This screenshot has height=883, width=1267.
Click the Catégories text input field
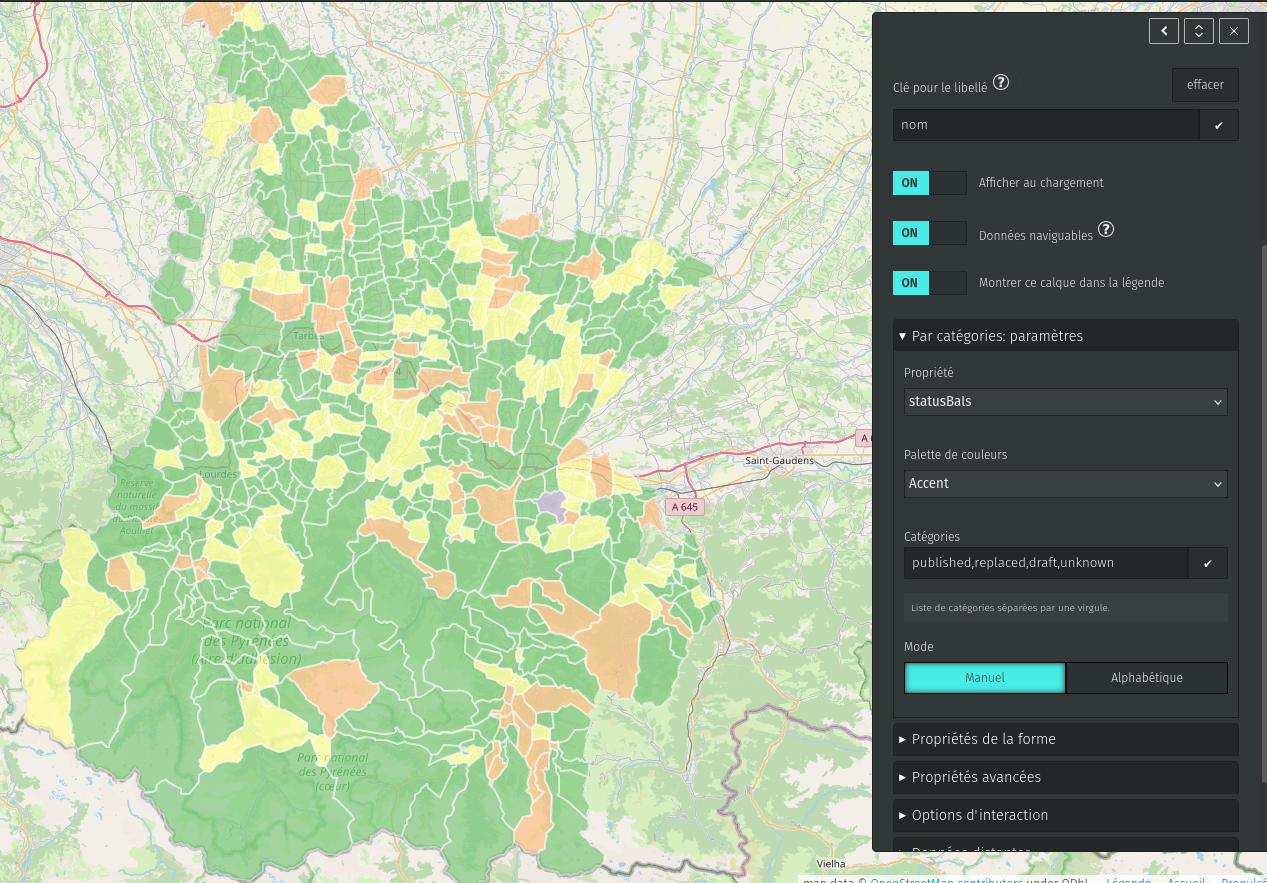pos(1045,563)
